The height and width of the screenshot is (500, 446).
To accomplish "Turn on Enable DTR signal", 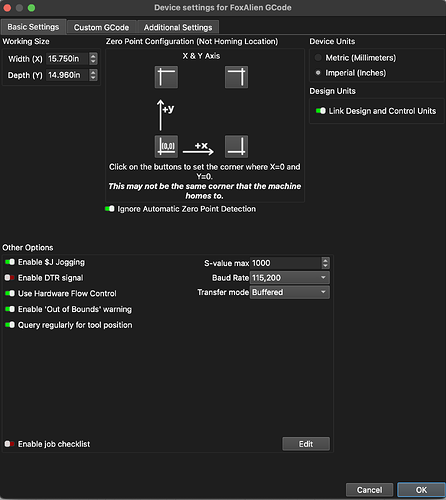I will tap(10, 278).
